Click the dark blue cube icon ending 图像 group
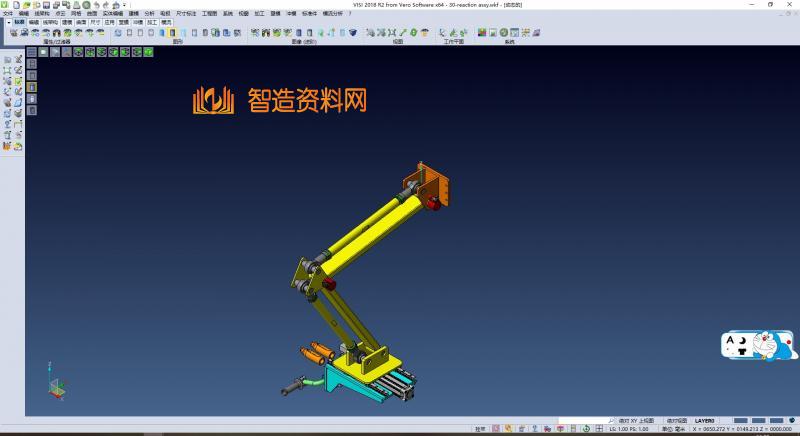The image size is (800, 436). click(353, 33)
